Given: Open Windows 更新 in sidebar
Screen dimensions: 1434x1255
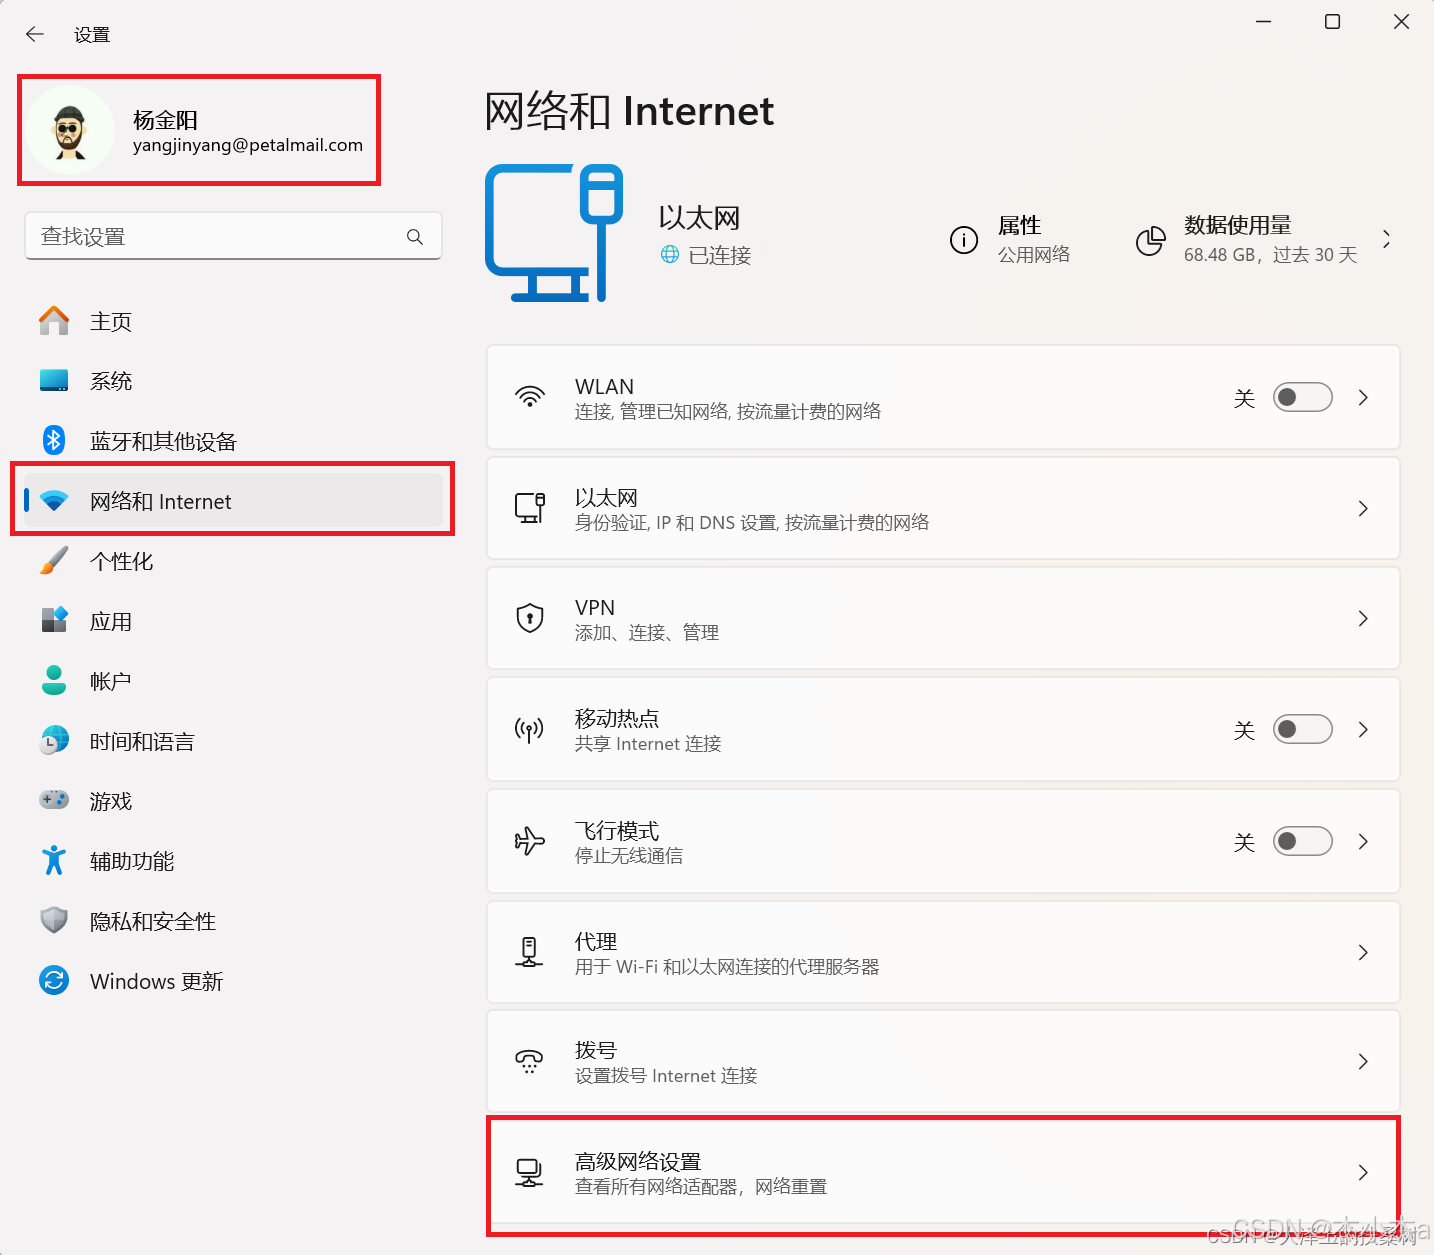Looking at the screenshot, I should click(233, 981).
